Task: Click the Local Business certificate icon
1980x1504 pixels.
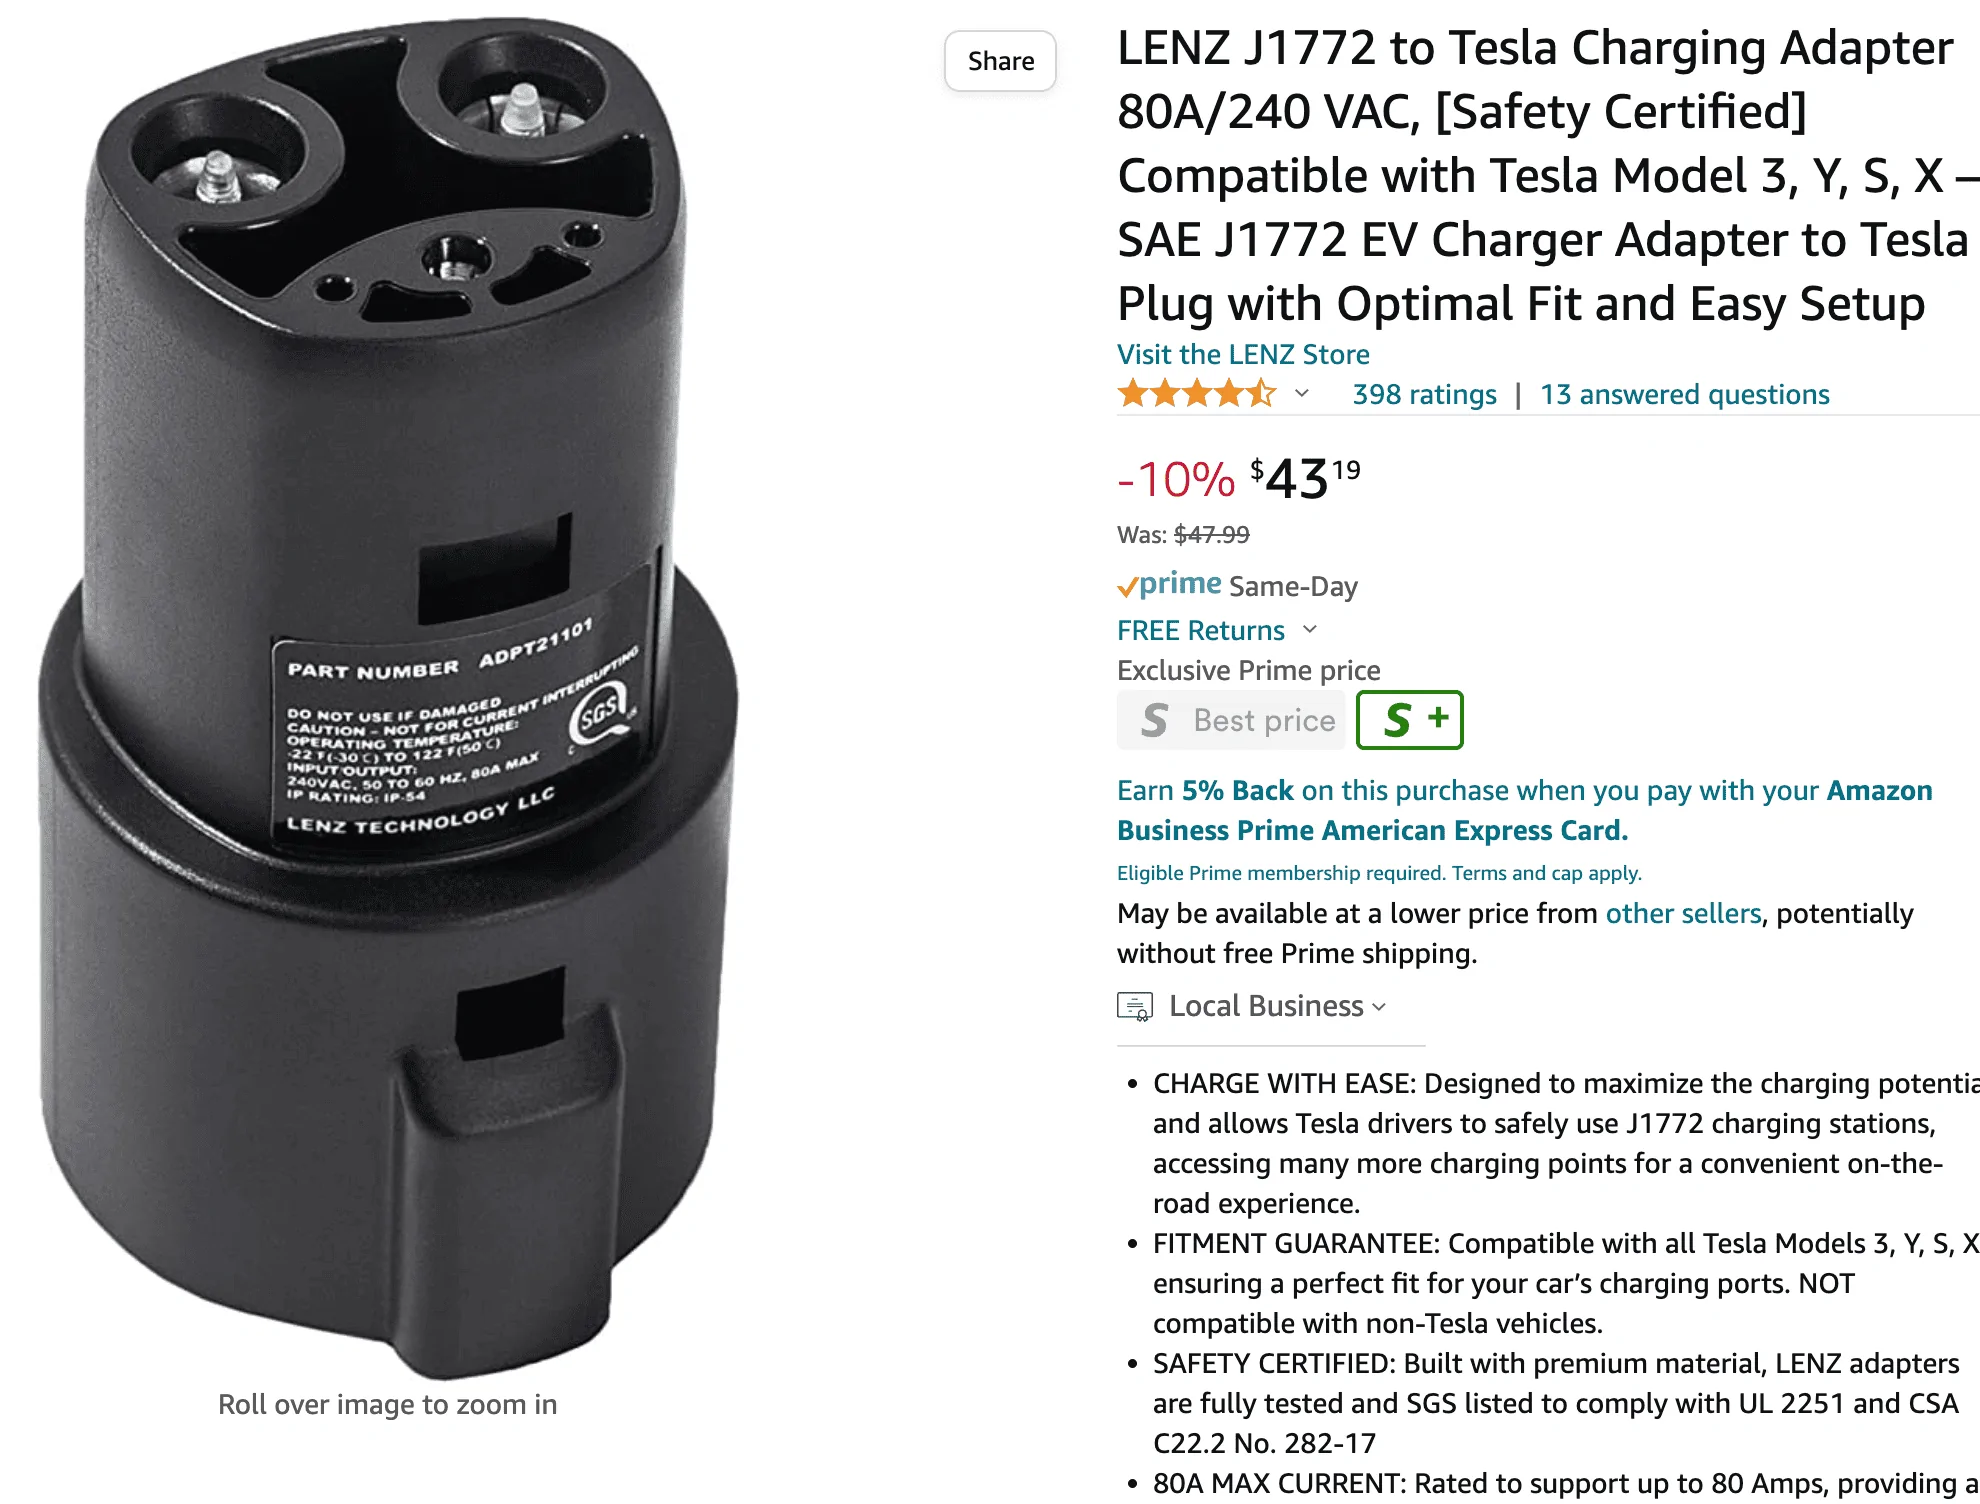Action: [x=1135, y=1006]
